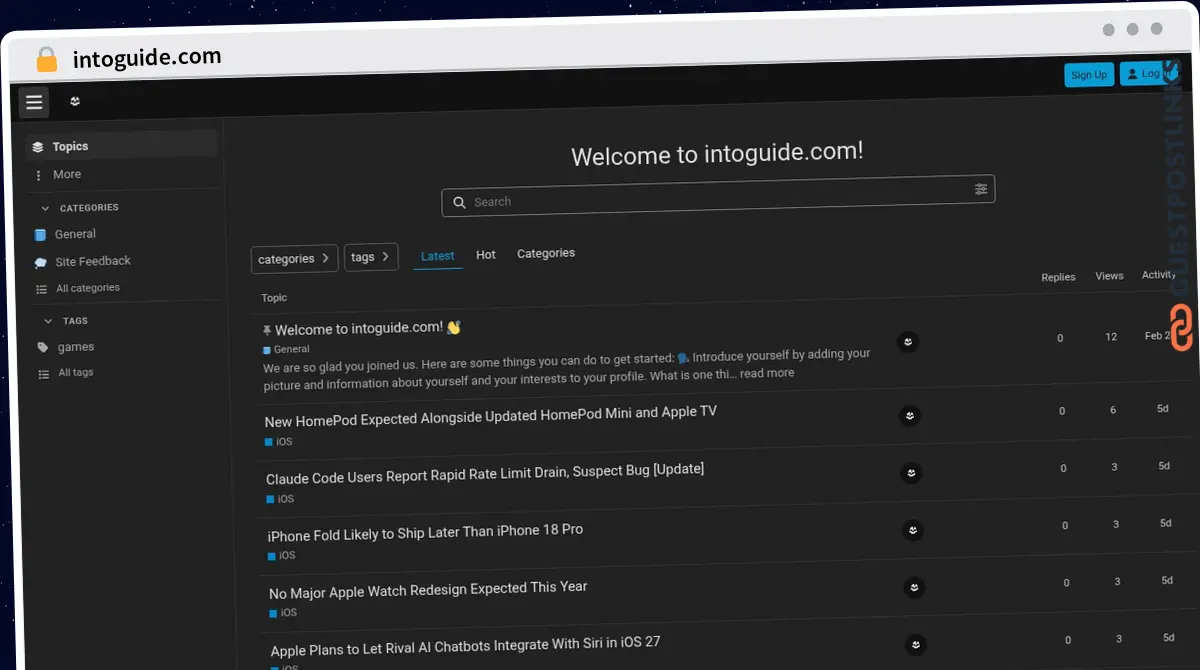This screenshot has width=1200, height=670.
Task: Switch to the Hot tab
Action: (x=486, y=255)
